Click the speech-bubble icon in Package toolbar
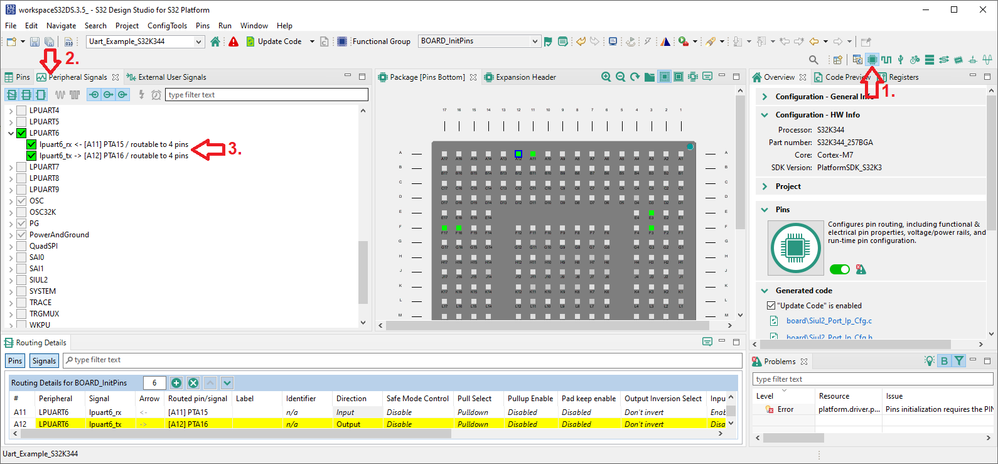This screenshot has width=998, height=464. [707, 77]
